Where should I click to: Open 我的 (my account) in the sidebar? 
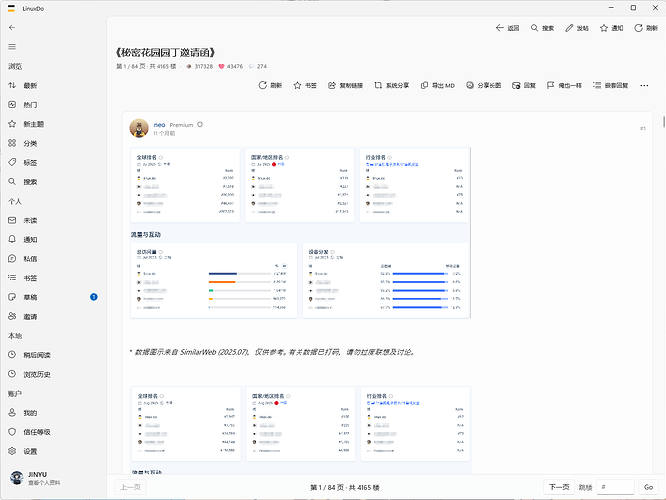pyautogui.click(x=53, y=412)
